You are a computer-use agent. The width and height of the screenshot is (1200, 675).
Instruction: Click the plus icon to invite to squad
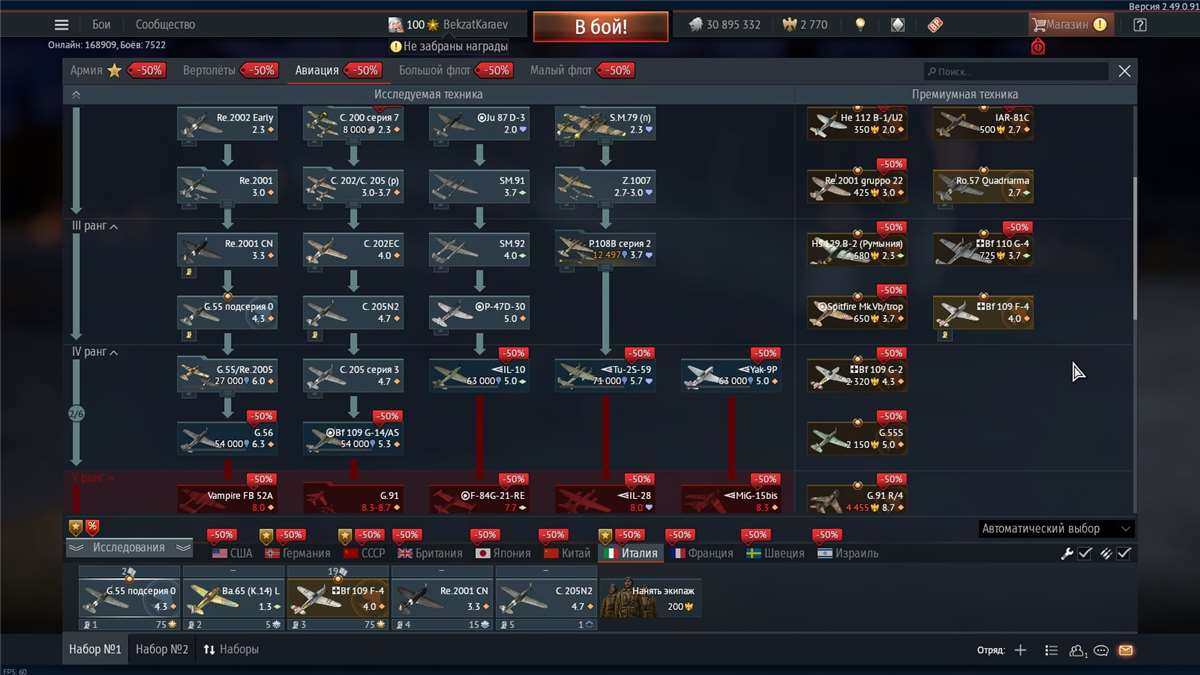pyautogui.click(x=1020, y=650)
